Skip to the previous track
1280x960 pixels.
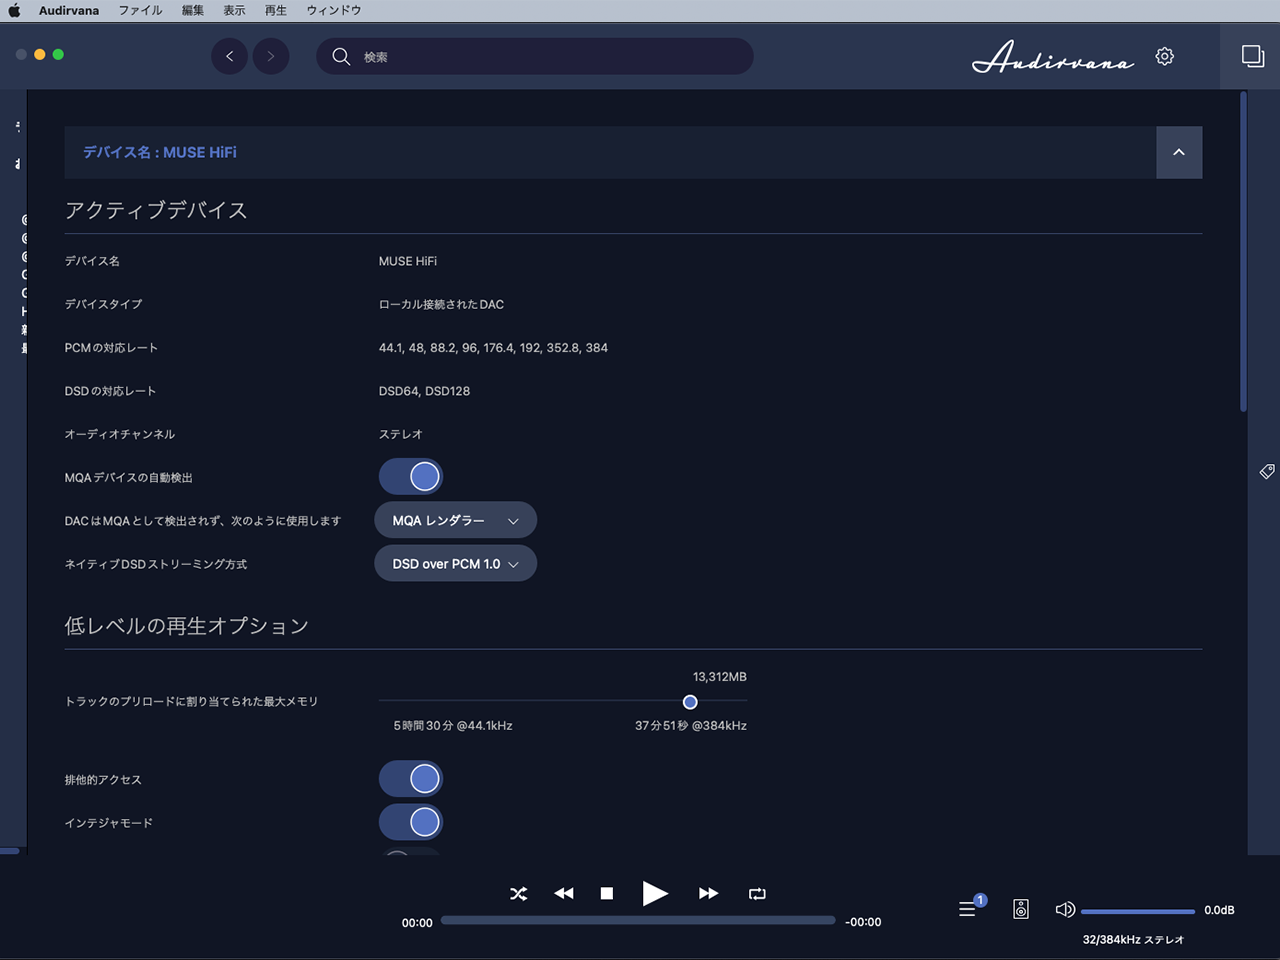click(x=564, y=893)
